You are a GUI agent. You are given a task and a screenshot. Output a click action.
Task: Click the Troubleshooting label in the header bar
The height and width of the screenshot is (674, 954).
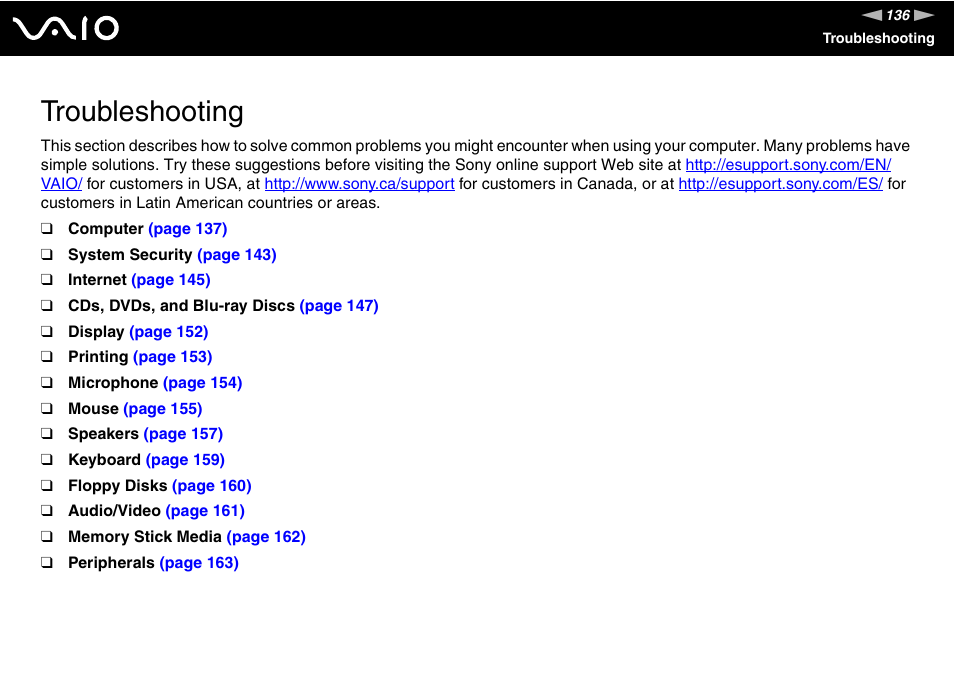(879, 38)
